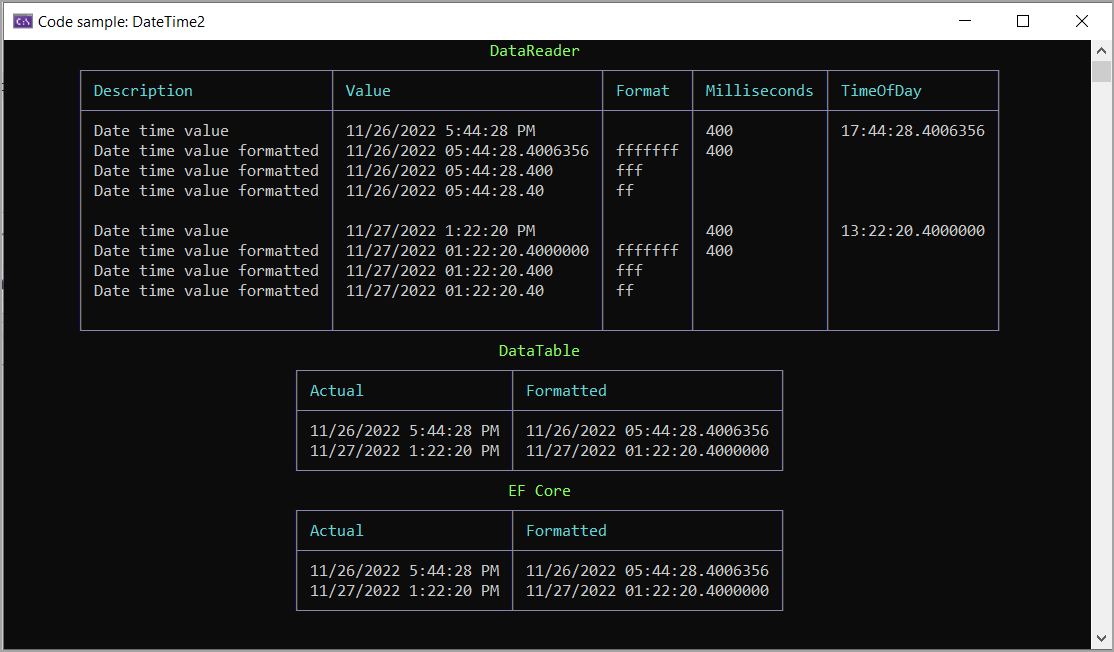Screen dimensions: 1114x652
Task: Click the Actual header in EF Core table
Action: click(337, 531)
